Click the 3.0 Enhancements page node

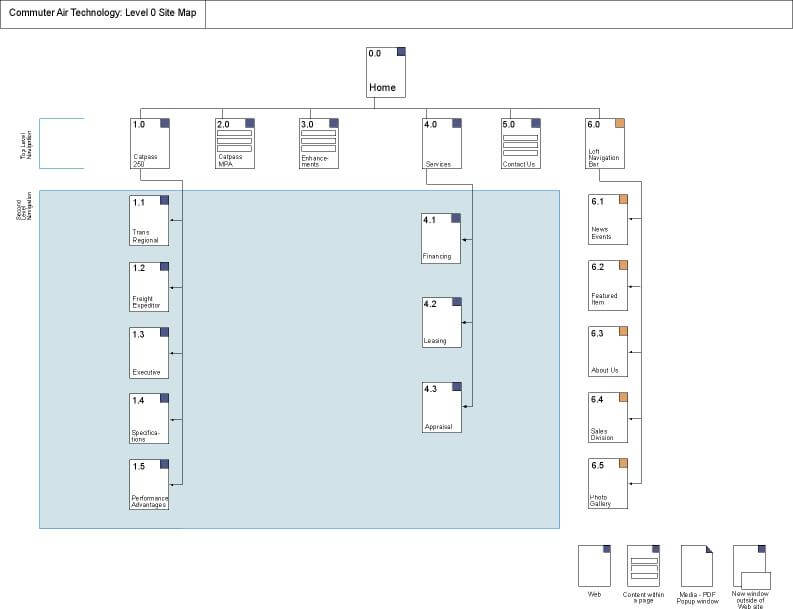point(318,143)
